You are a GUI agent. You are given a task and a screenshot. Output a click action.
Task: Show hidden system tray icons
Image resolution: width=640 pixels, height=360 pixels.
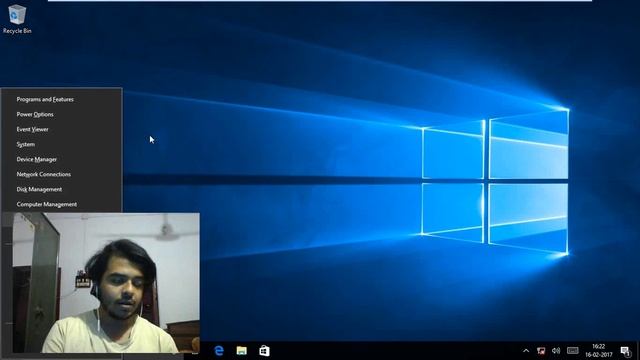tap(526, 351)
